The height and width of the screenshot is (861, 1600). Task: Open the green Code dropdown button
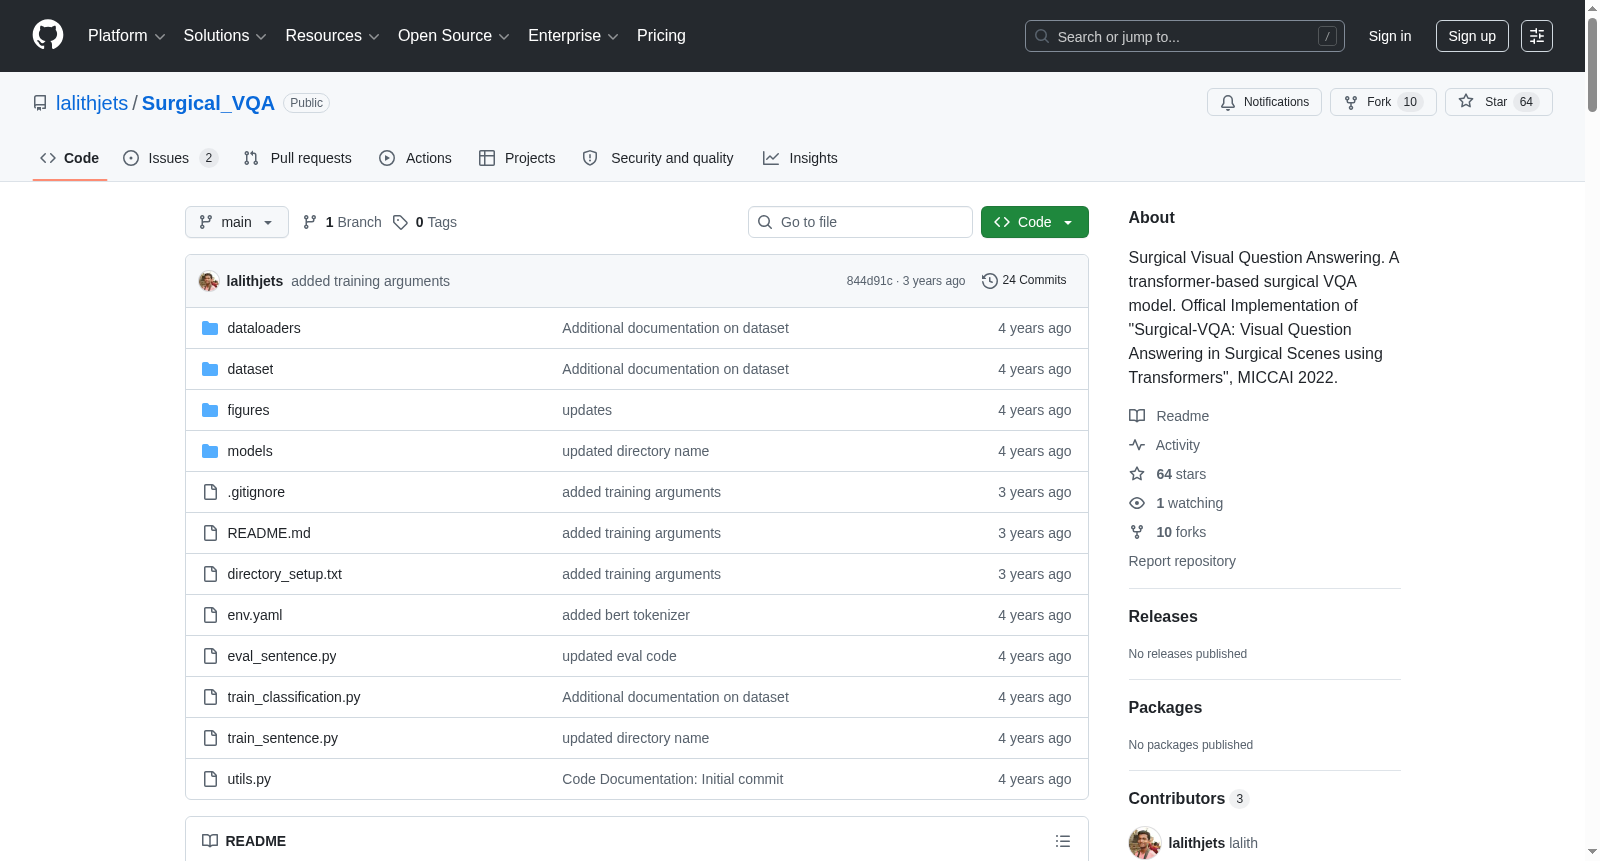[x=1035, y=222]
